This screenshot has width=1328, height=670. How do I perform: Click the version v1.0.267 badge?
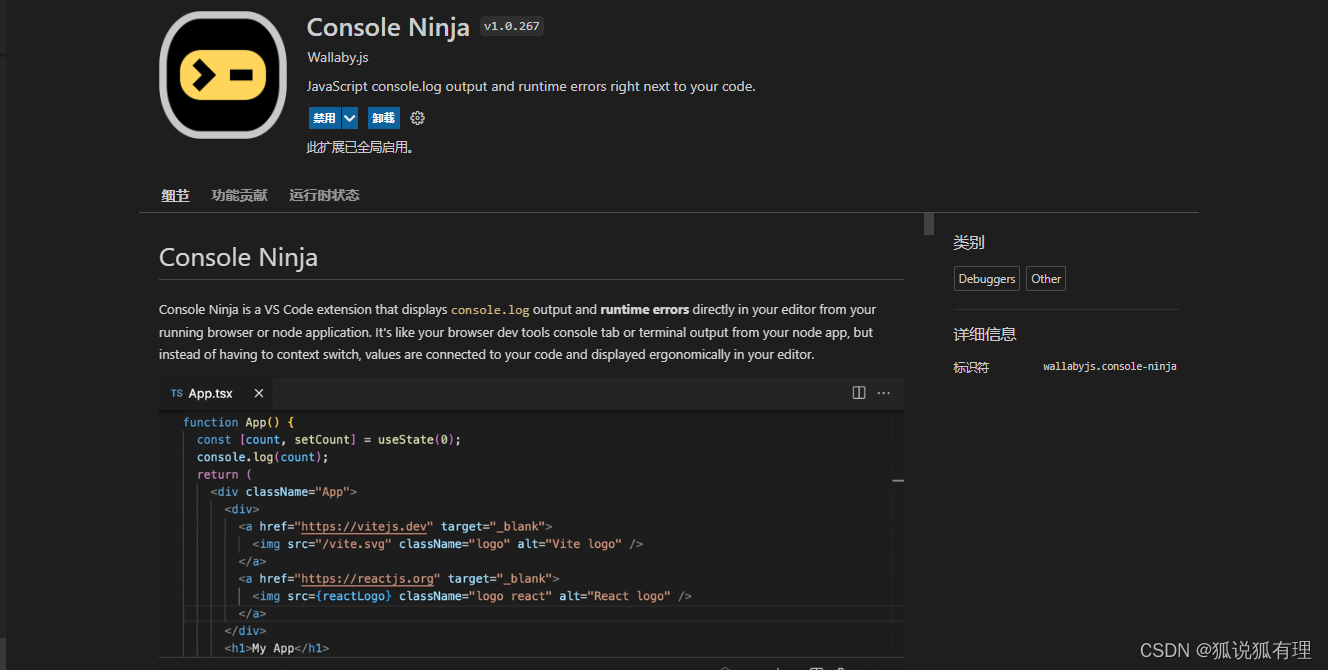[x=511, y=27]
